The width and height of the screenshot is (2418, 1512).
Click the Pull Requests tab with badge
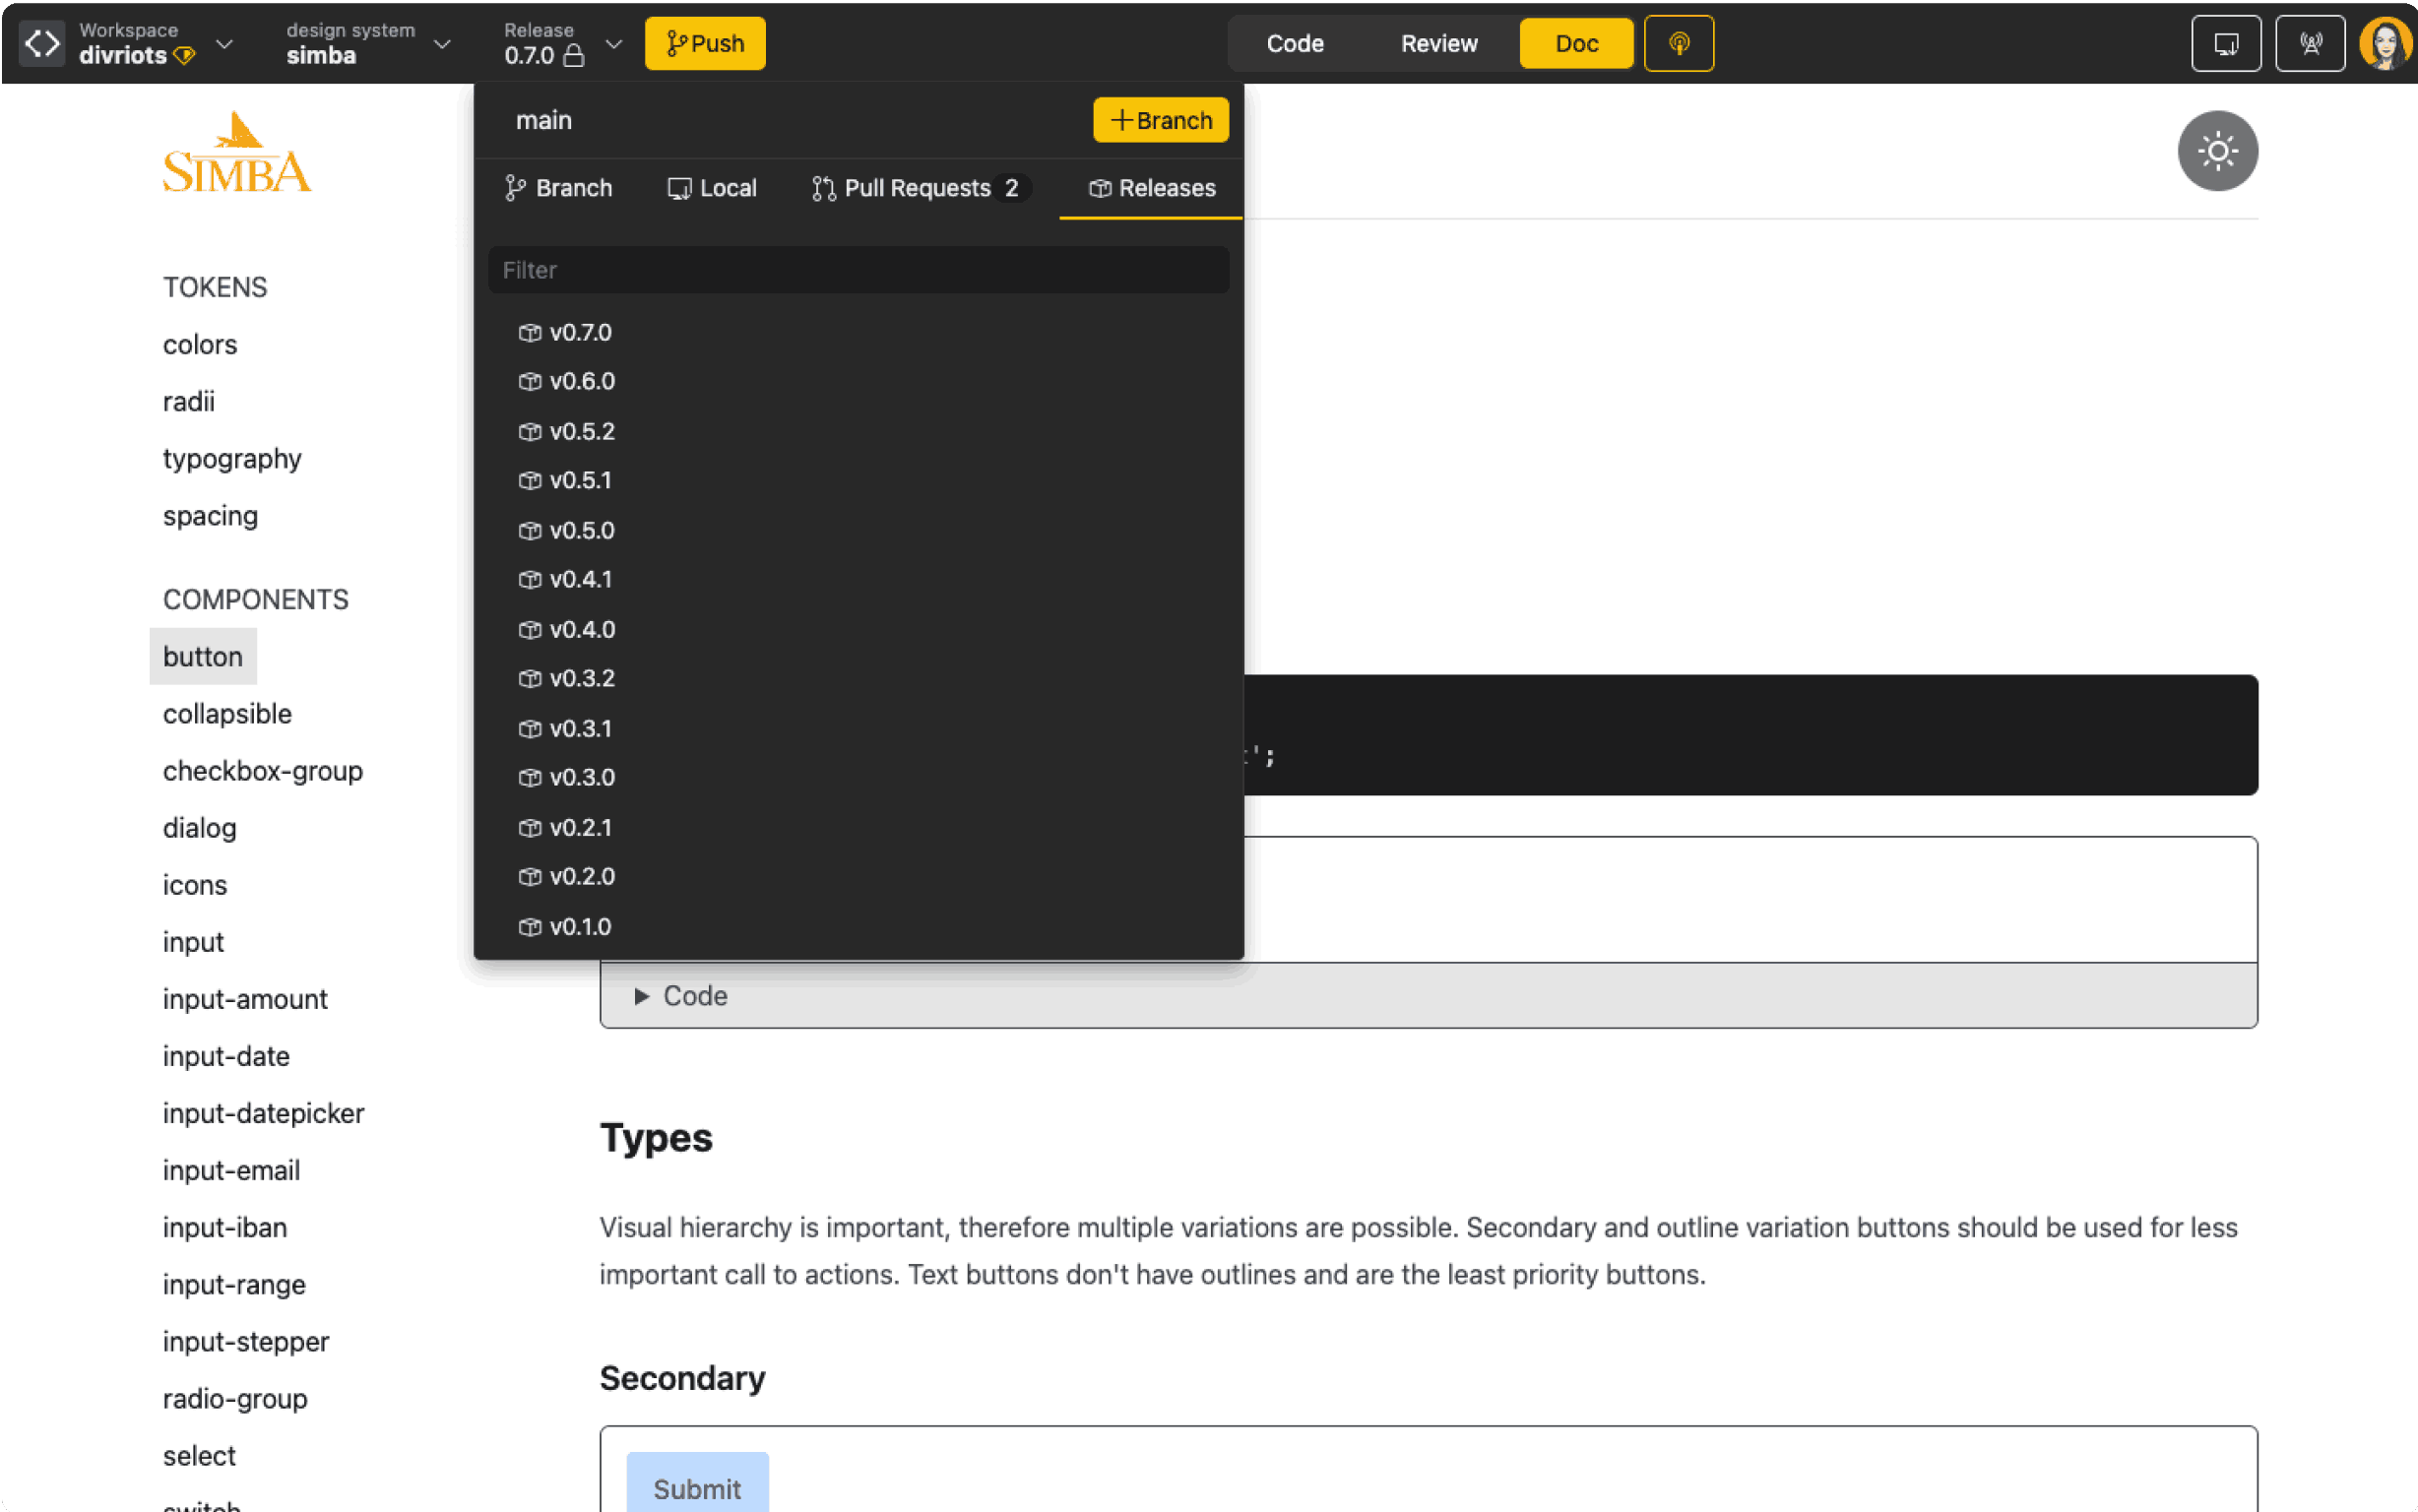pos(915,186)
